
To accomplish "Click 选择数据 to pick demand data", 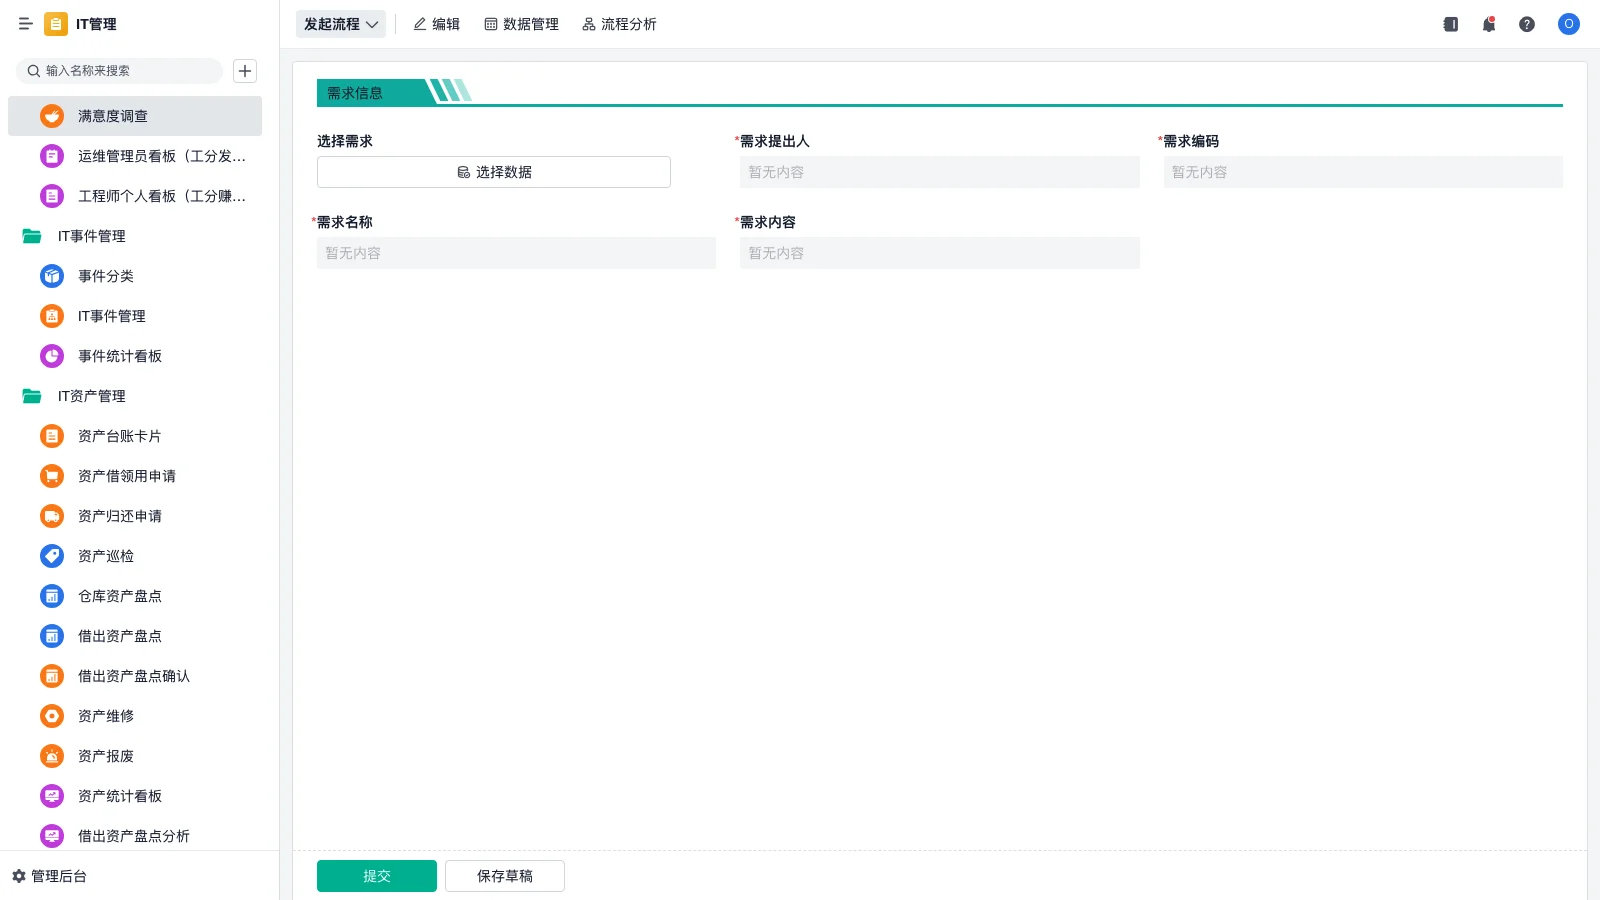I will point(493,171).
